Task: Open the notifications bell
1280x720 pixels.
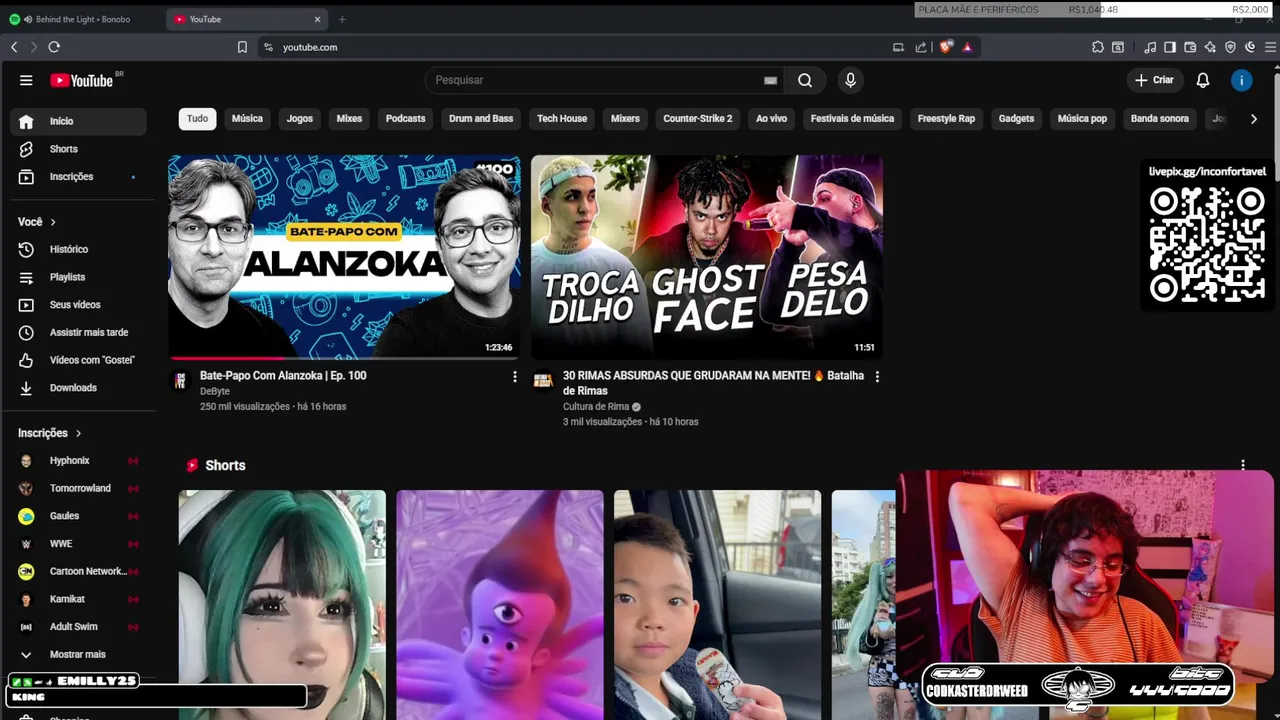Action: (x=1203, y=80)
